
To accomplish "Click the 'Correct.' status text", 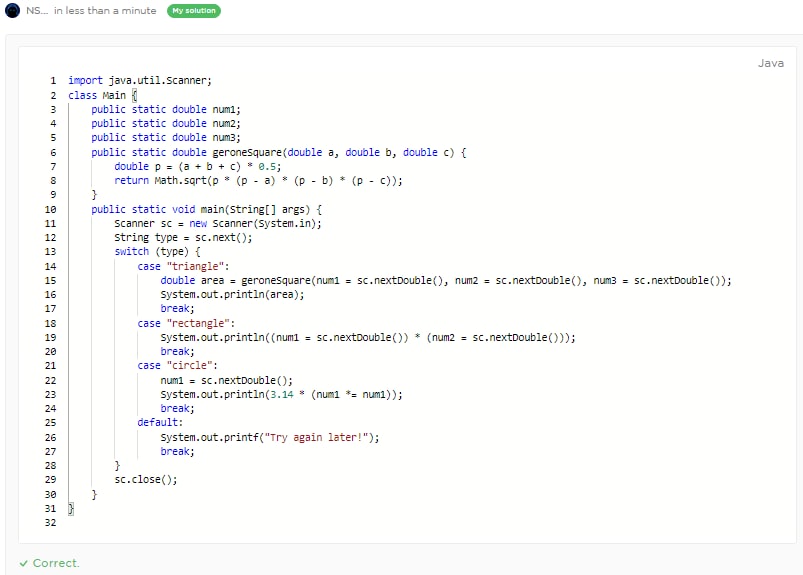I will [56, 563].
